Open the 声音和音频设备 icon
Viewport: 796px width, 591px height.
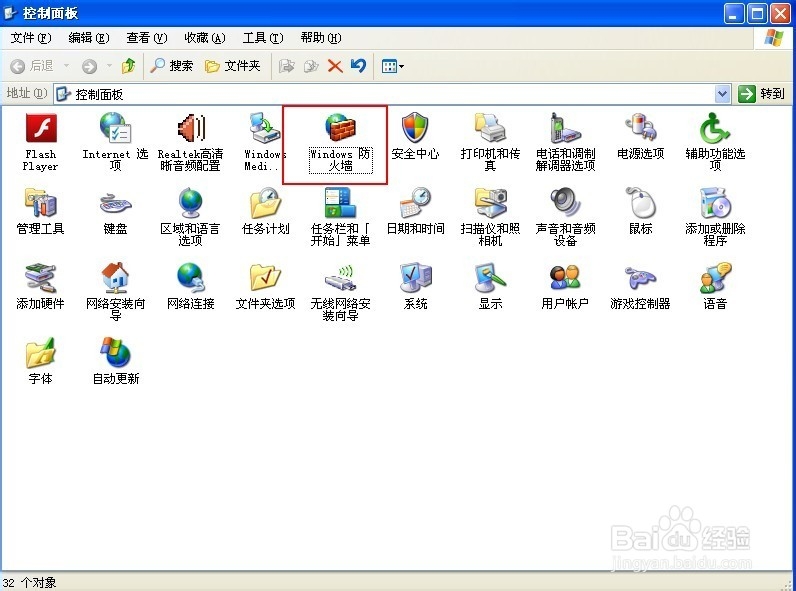point(565,203)
